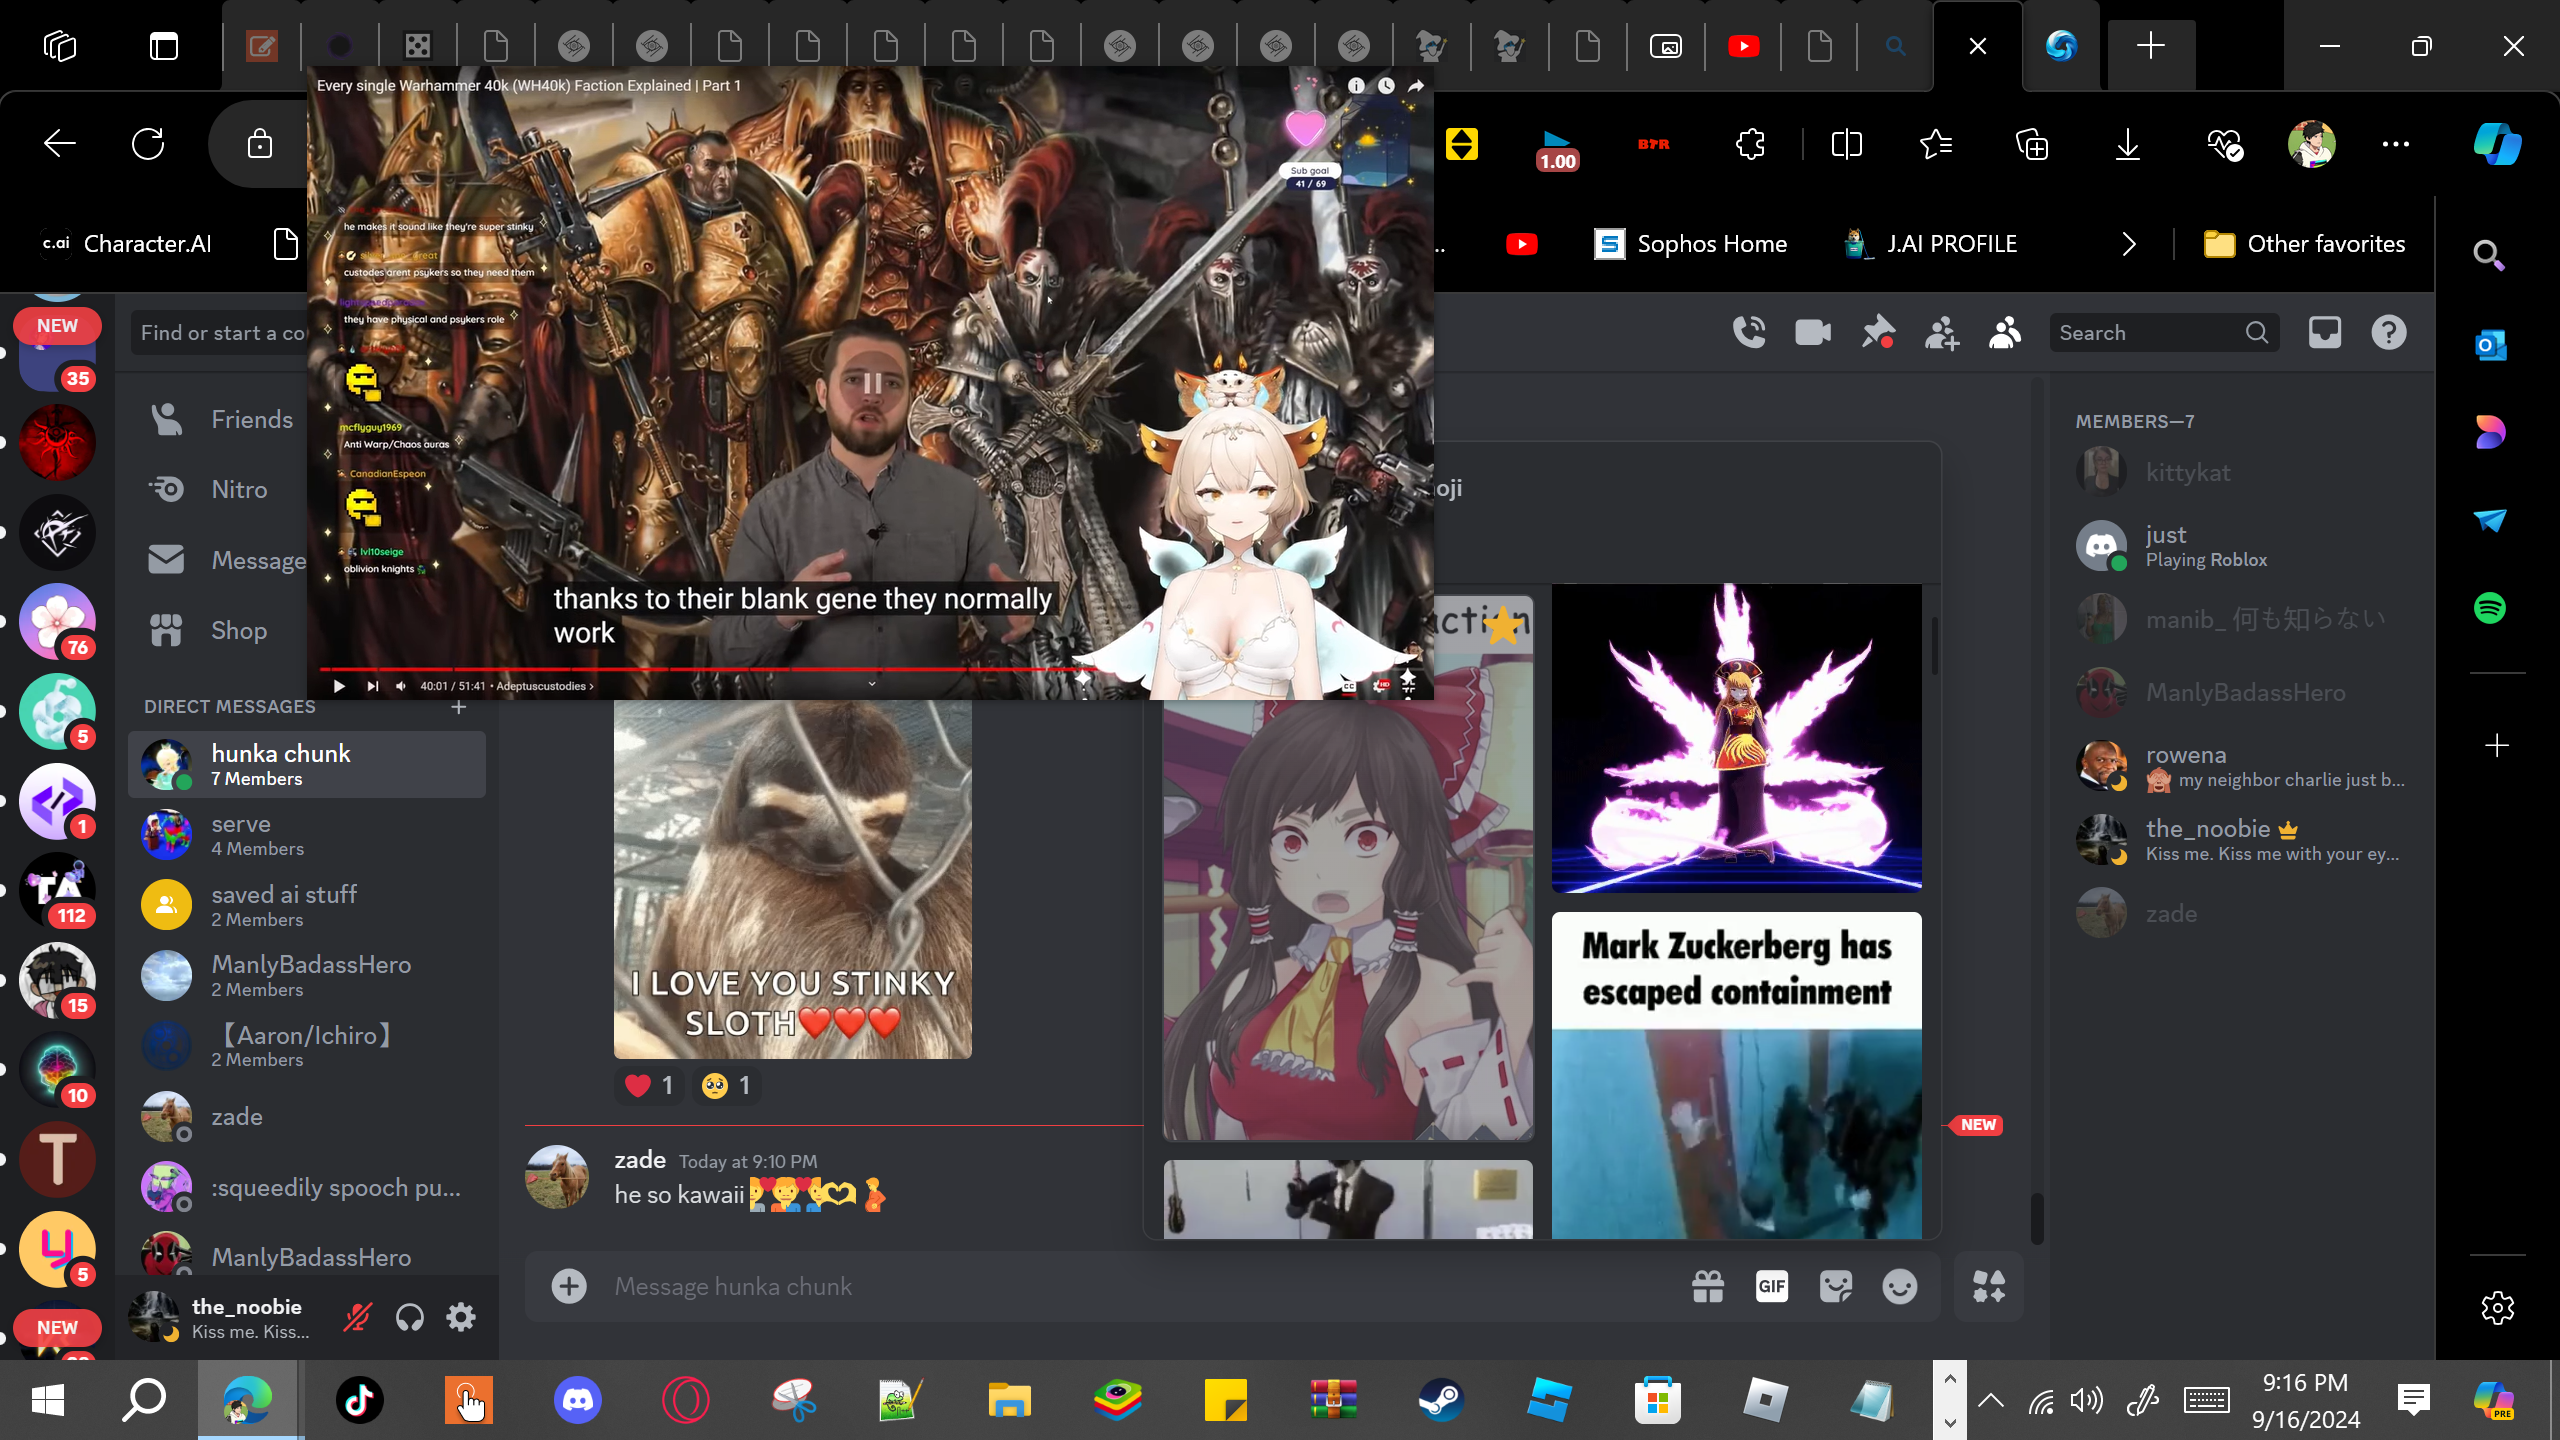The image size is (2560, 1440).
Task: Open pinned messages in the chat header
Action: 1877,333
